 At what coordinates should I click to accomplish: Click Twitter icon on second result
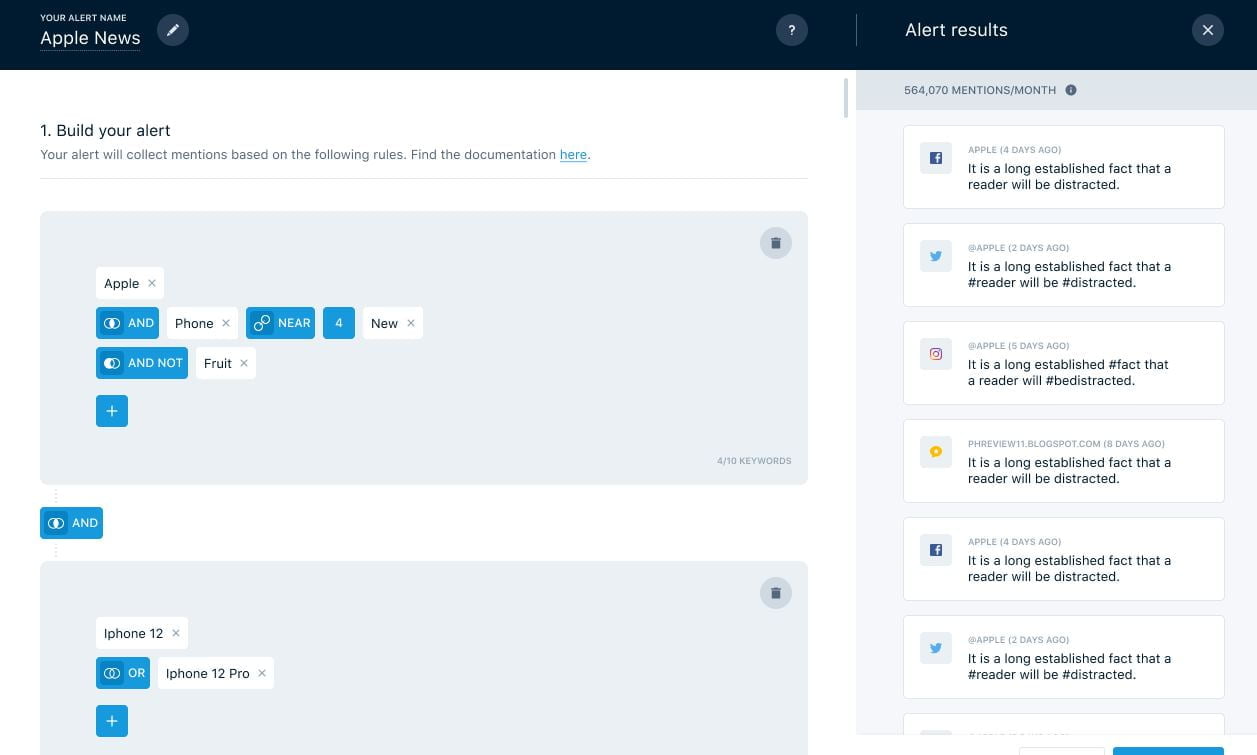point(936,256)
